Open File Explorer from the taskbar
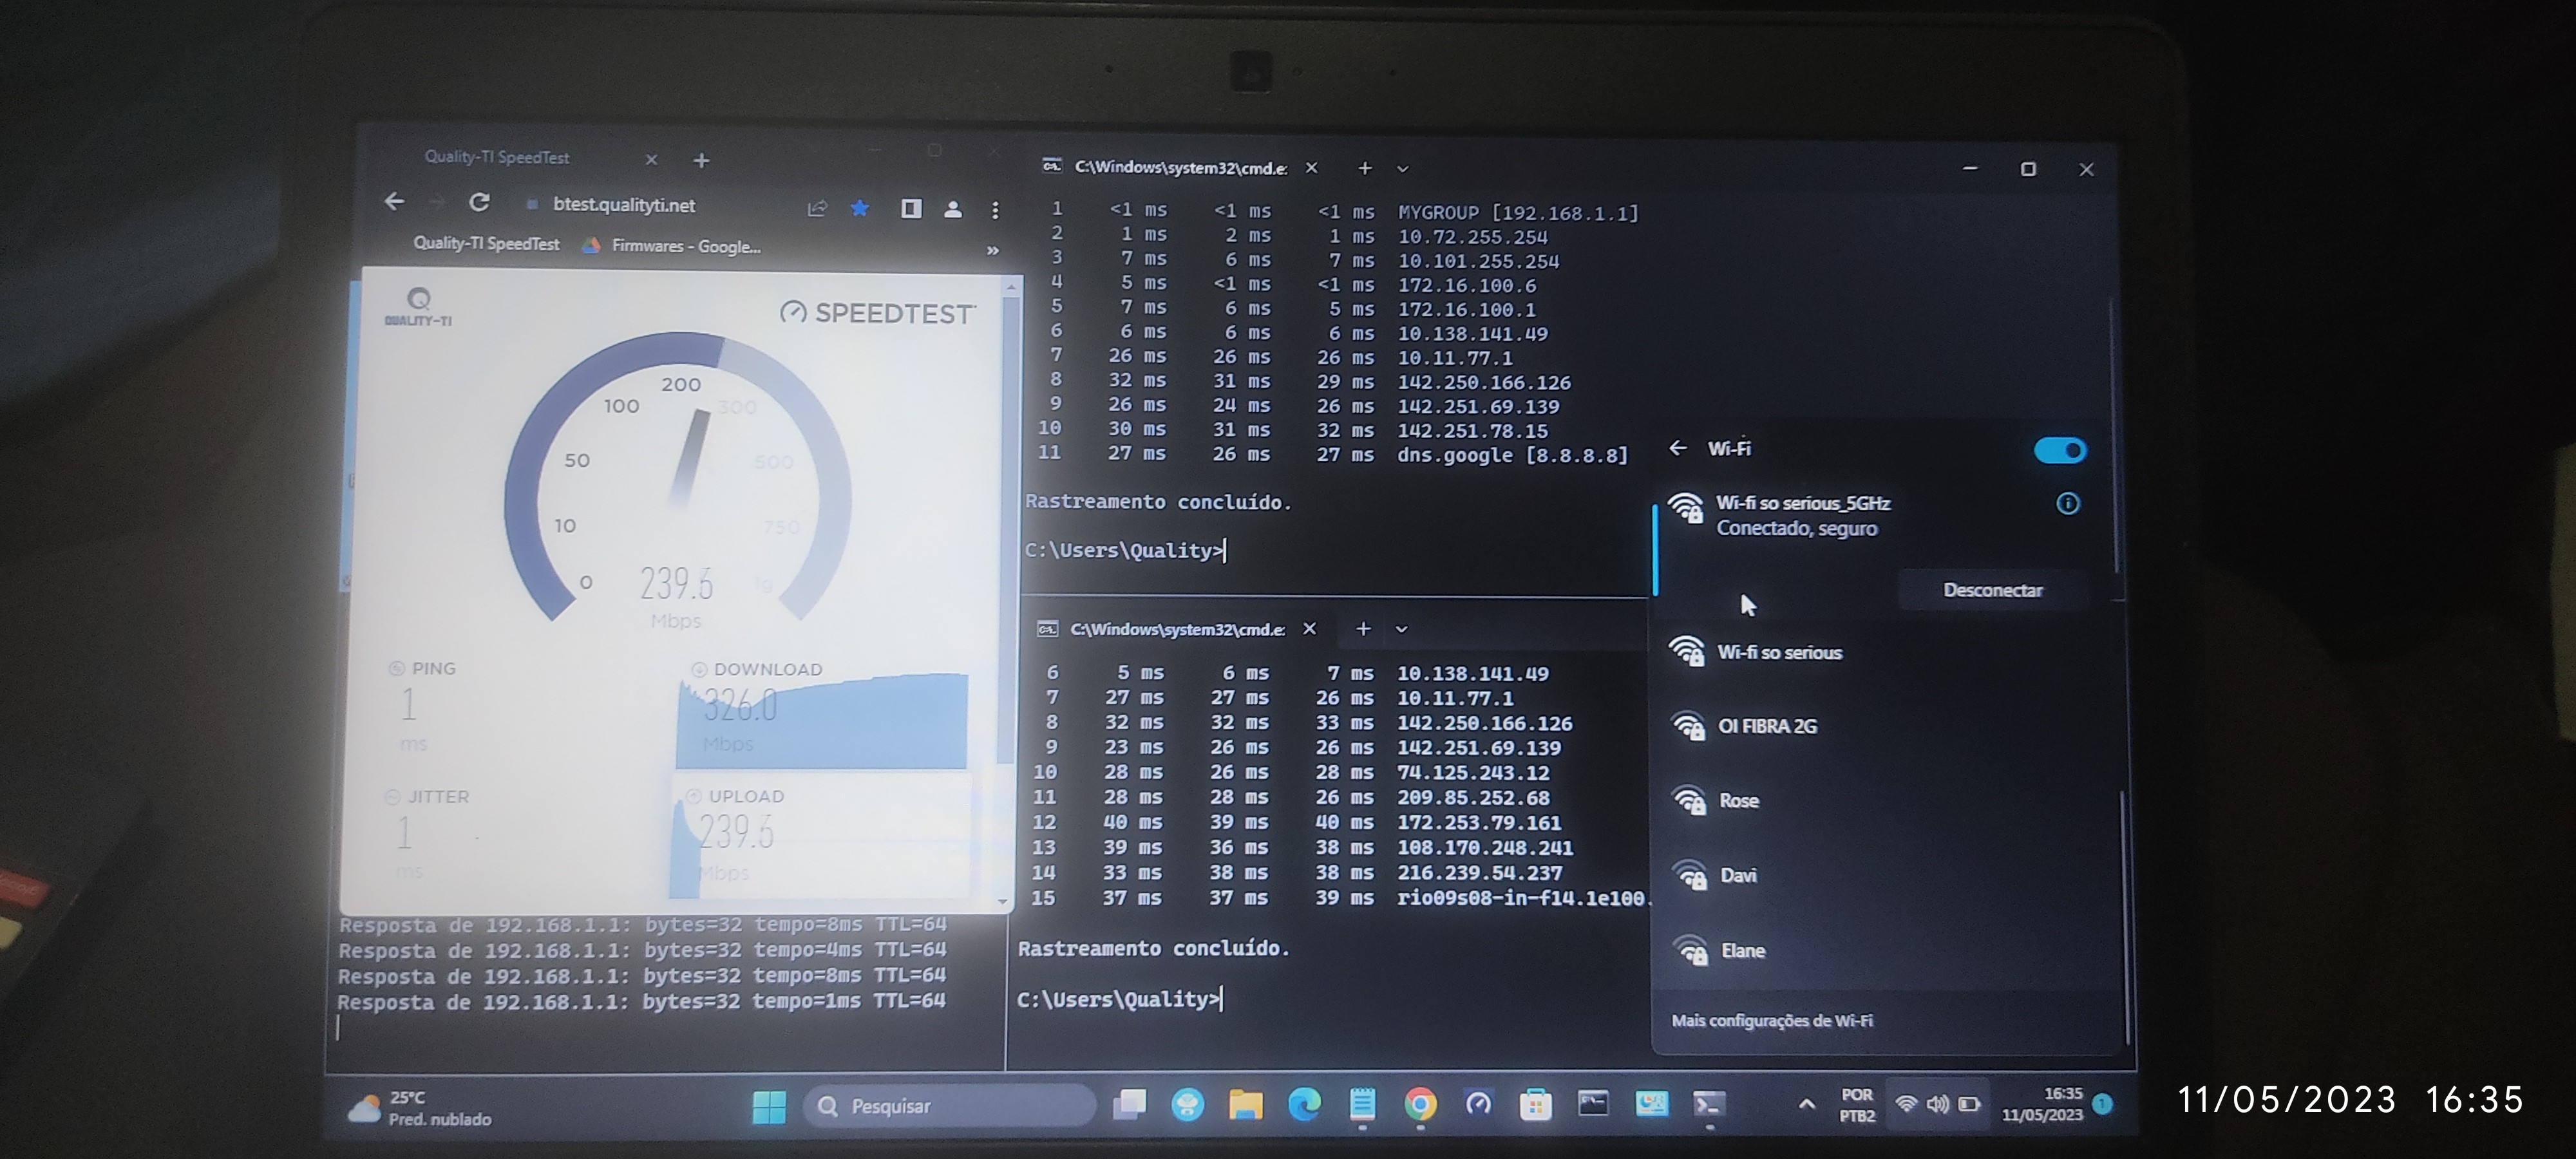Screen dimensions: 2576x1159 [1245, 1105]
